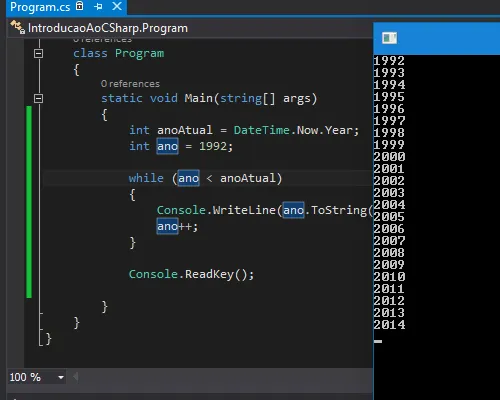Image resolution: width=500 pixels, height=400 pixels.
Task: Click the class icon beside IntroducaoAoCSharp.Program
Action: click(x=17, y=27)
